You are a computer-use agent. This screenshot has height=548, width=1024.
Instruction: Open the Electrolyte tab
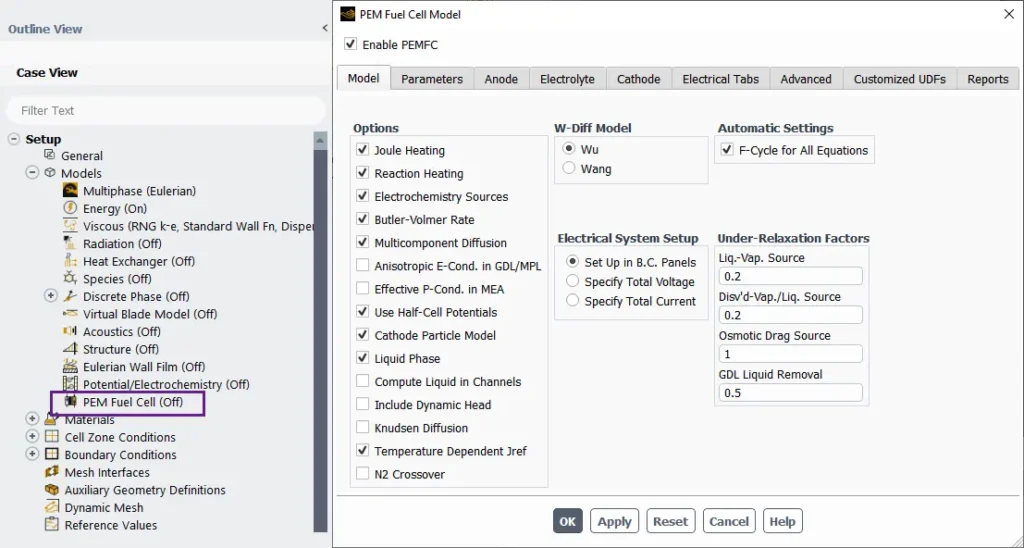click(x=567, y=78)
